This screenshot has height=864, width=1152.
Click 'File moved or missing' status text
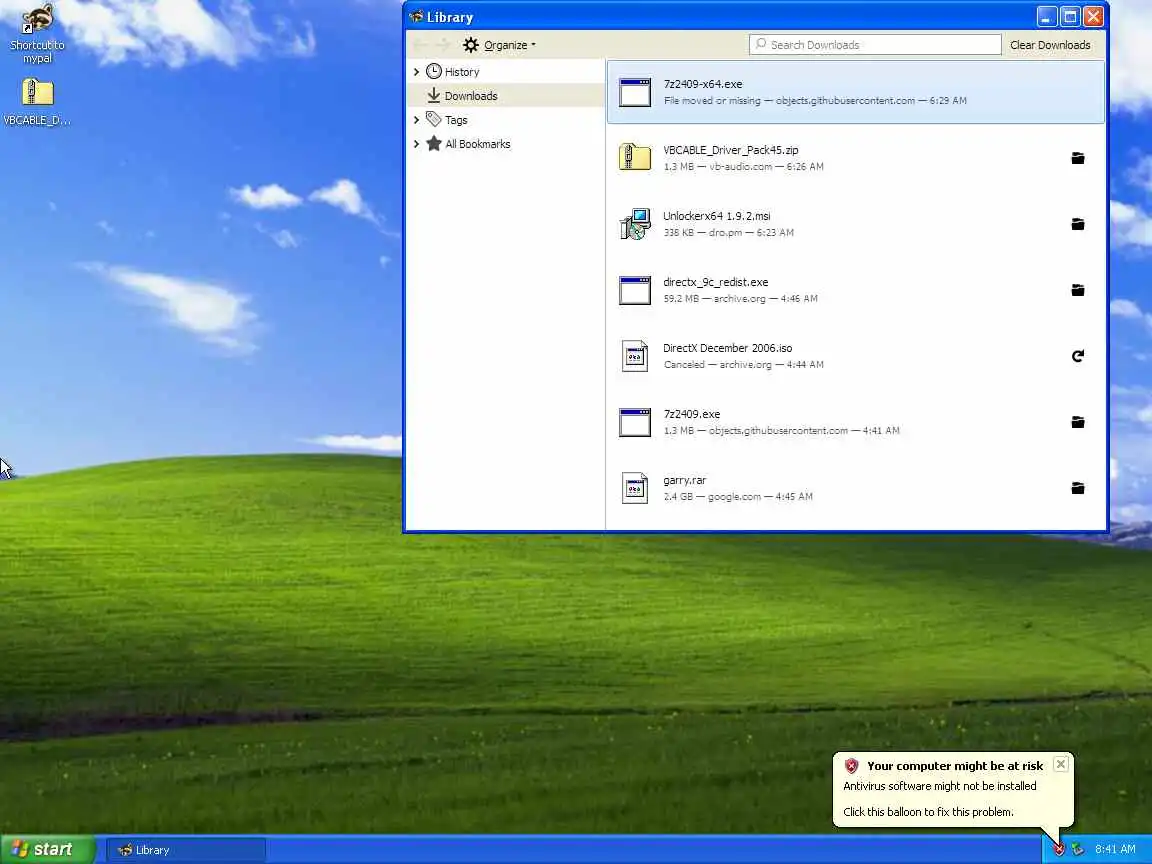tap(712, 101)
